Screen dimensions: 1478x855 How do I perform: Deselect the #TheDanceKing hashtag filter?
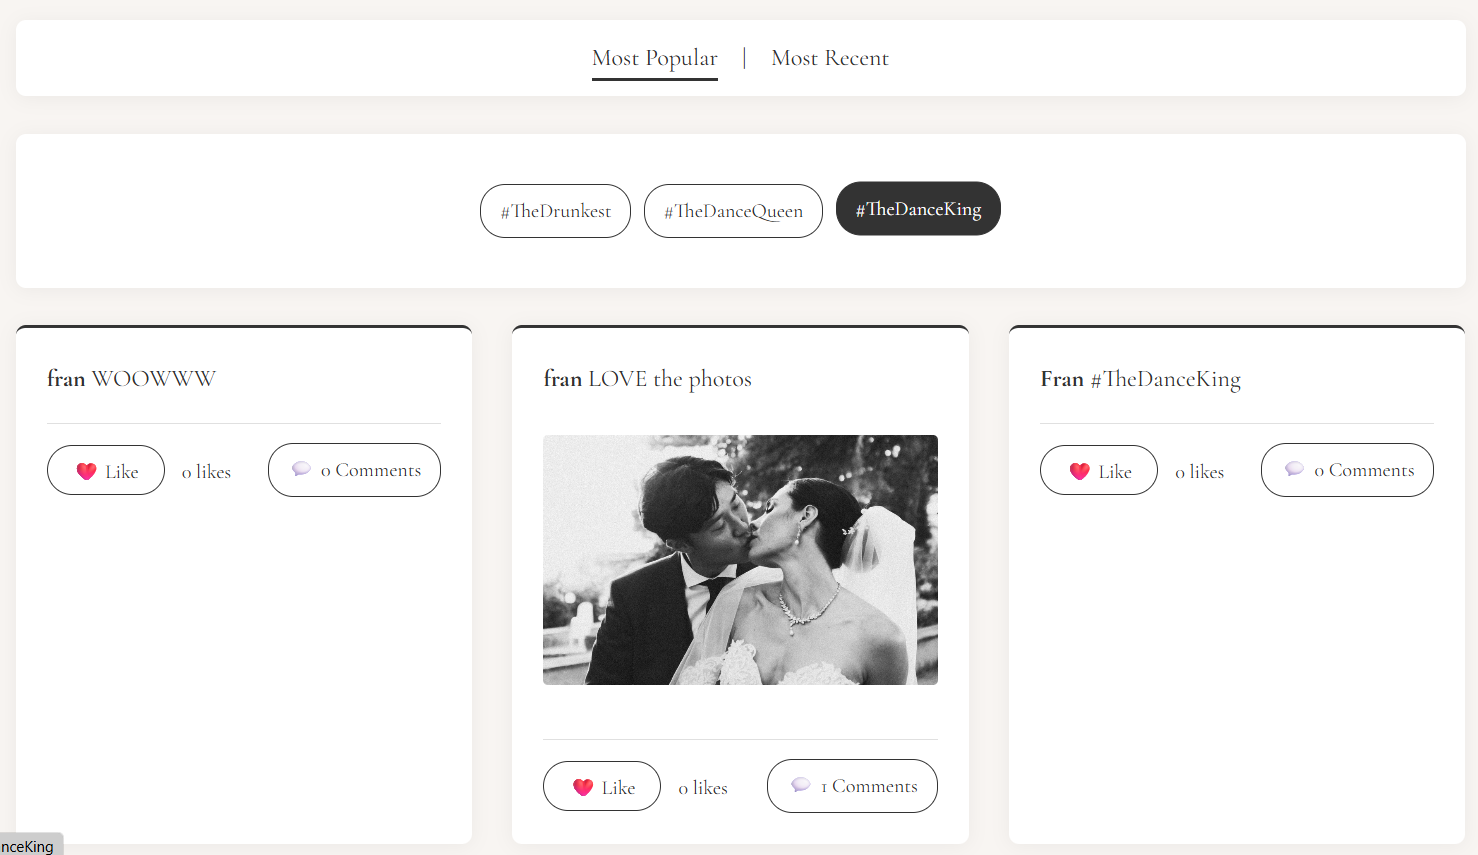918,208
